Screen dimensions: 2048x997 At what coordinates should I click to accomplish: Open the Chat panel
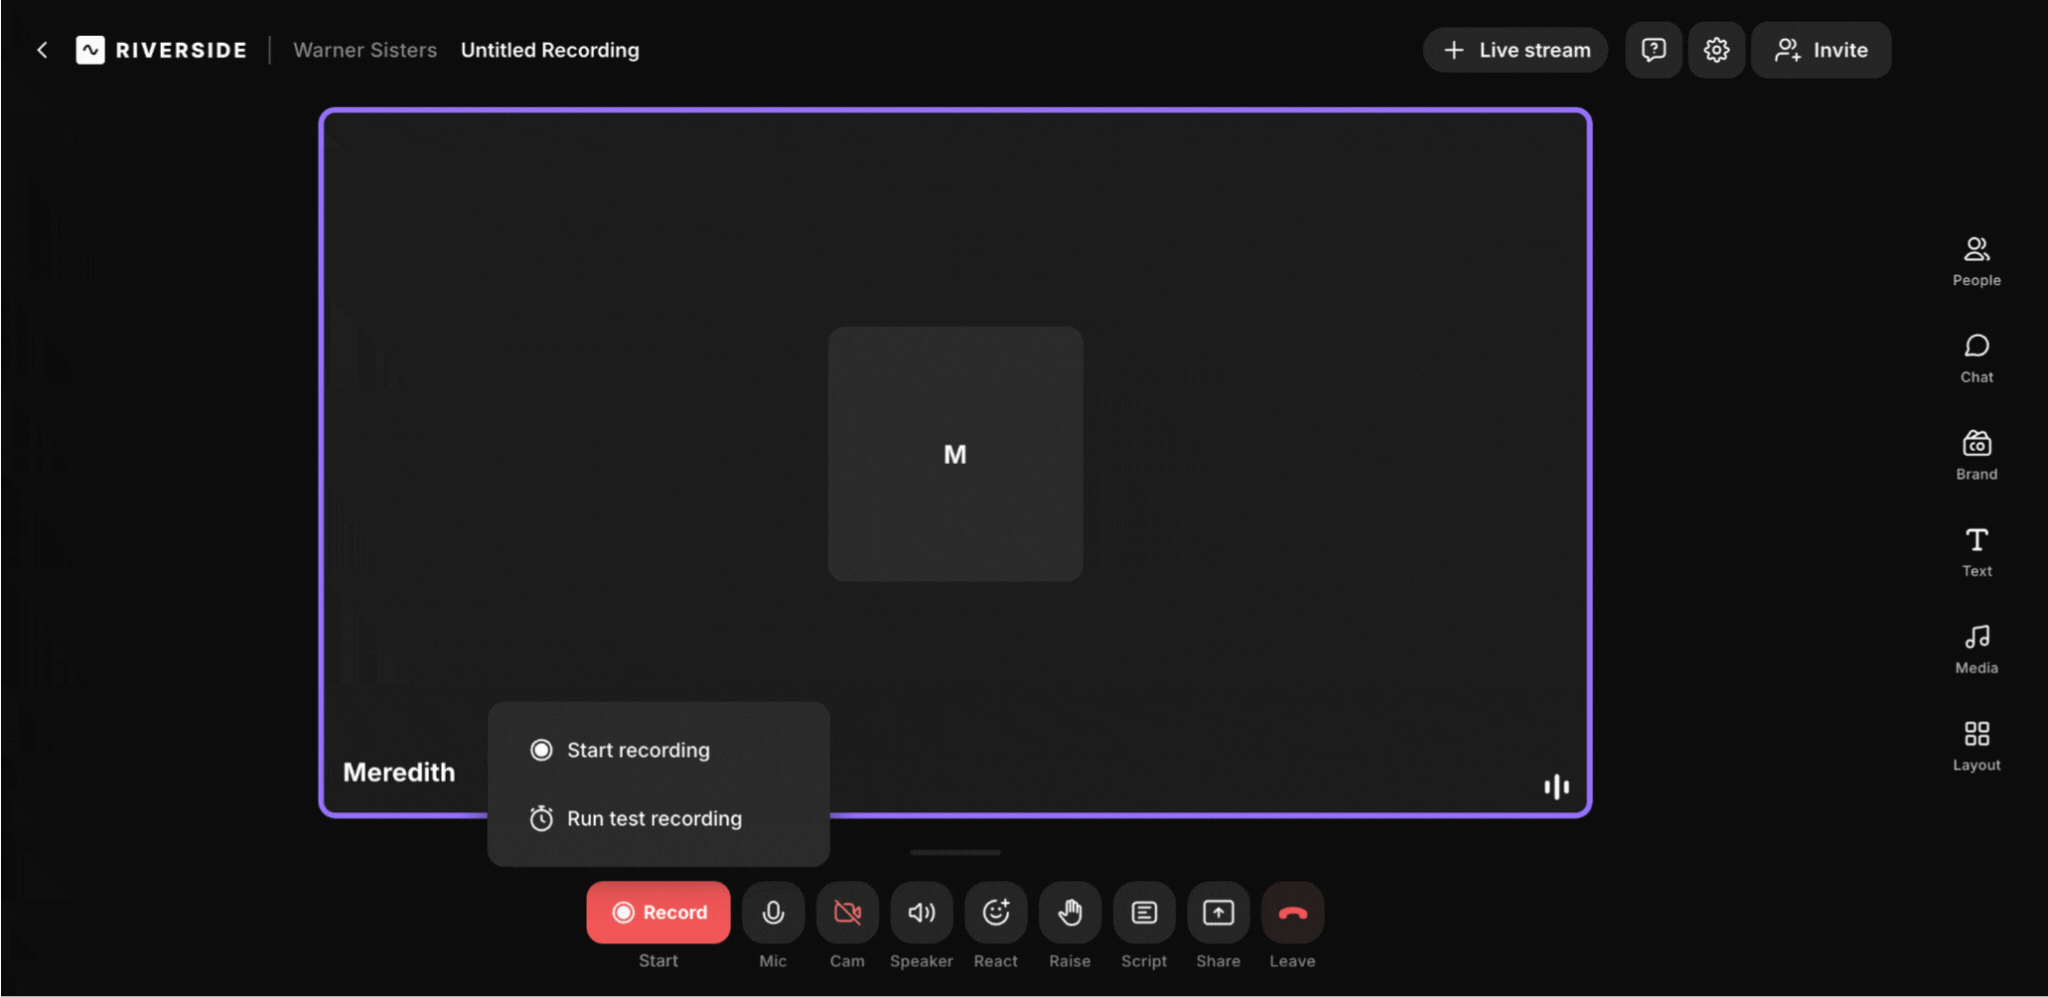[x=1976, y=357]
